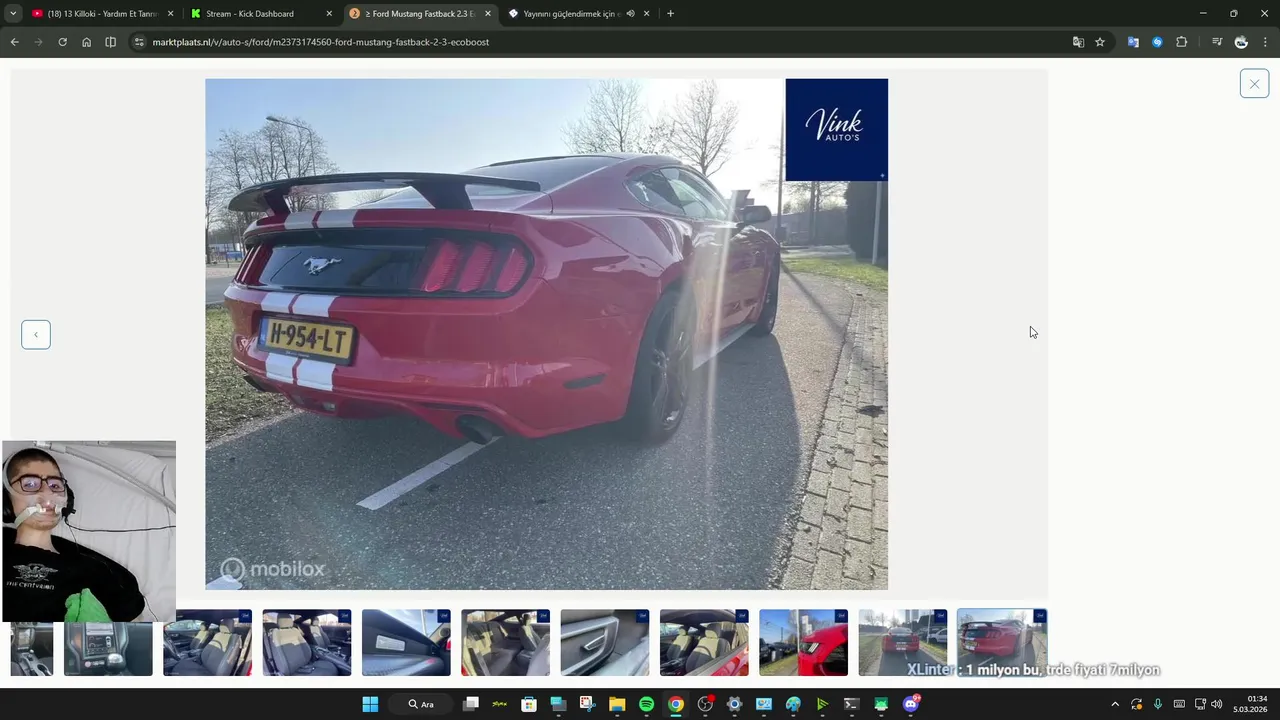The width and height of the screenshot is (1280, 720).
Task: Open the terminal app on taskbar
Action: pyautogui.click(x=852, y=704)
